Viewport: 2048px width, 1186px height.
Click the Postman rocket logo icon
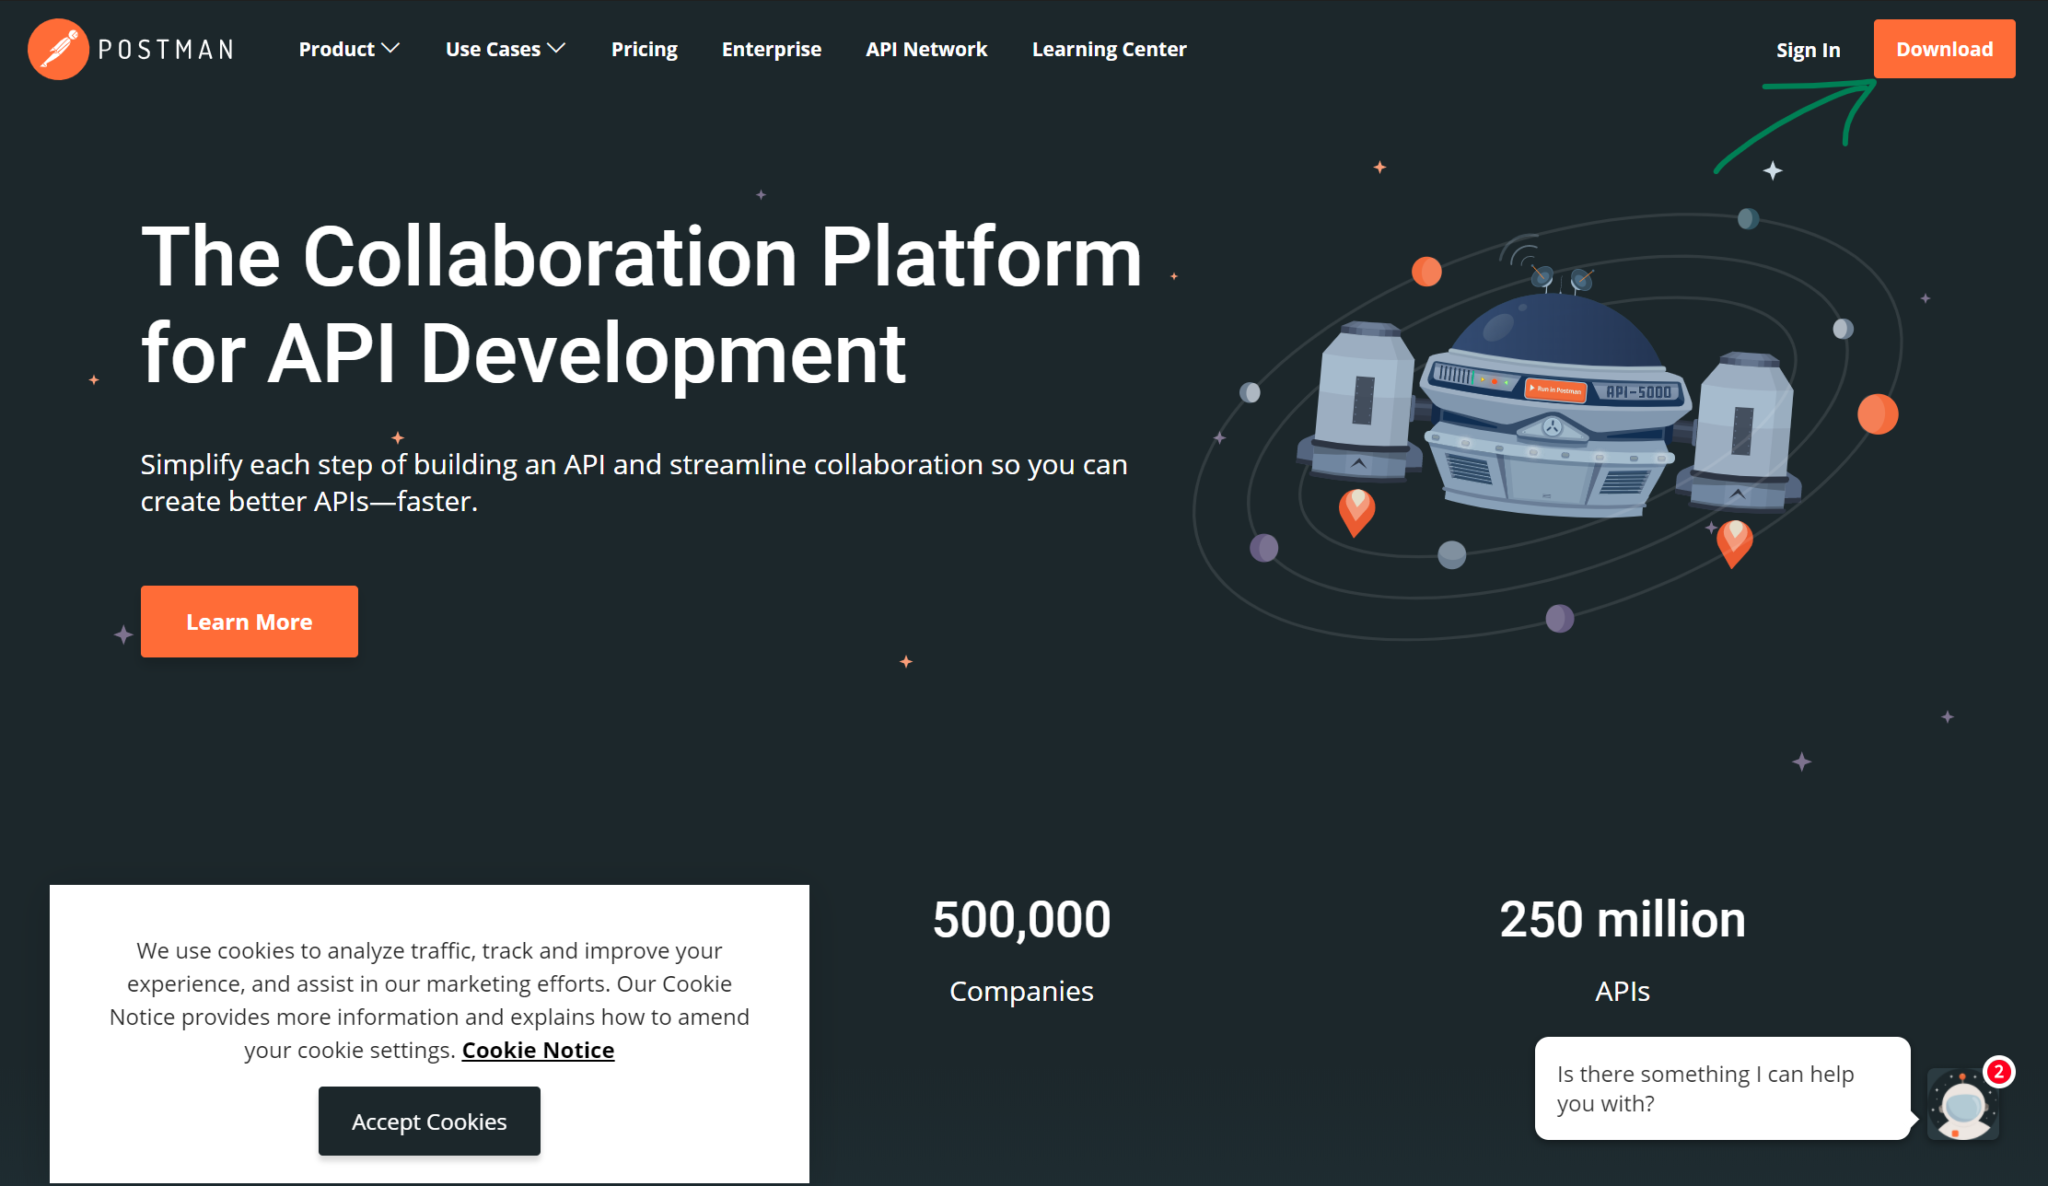[x=58, y=49]
